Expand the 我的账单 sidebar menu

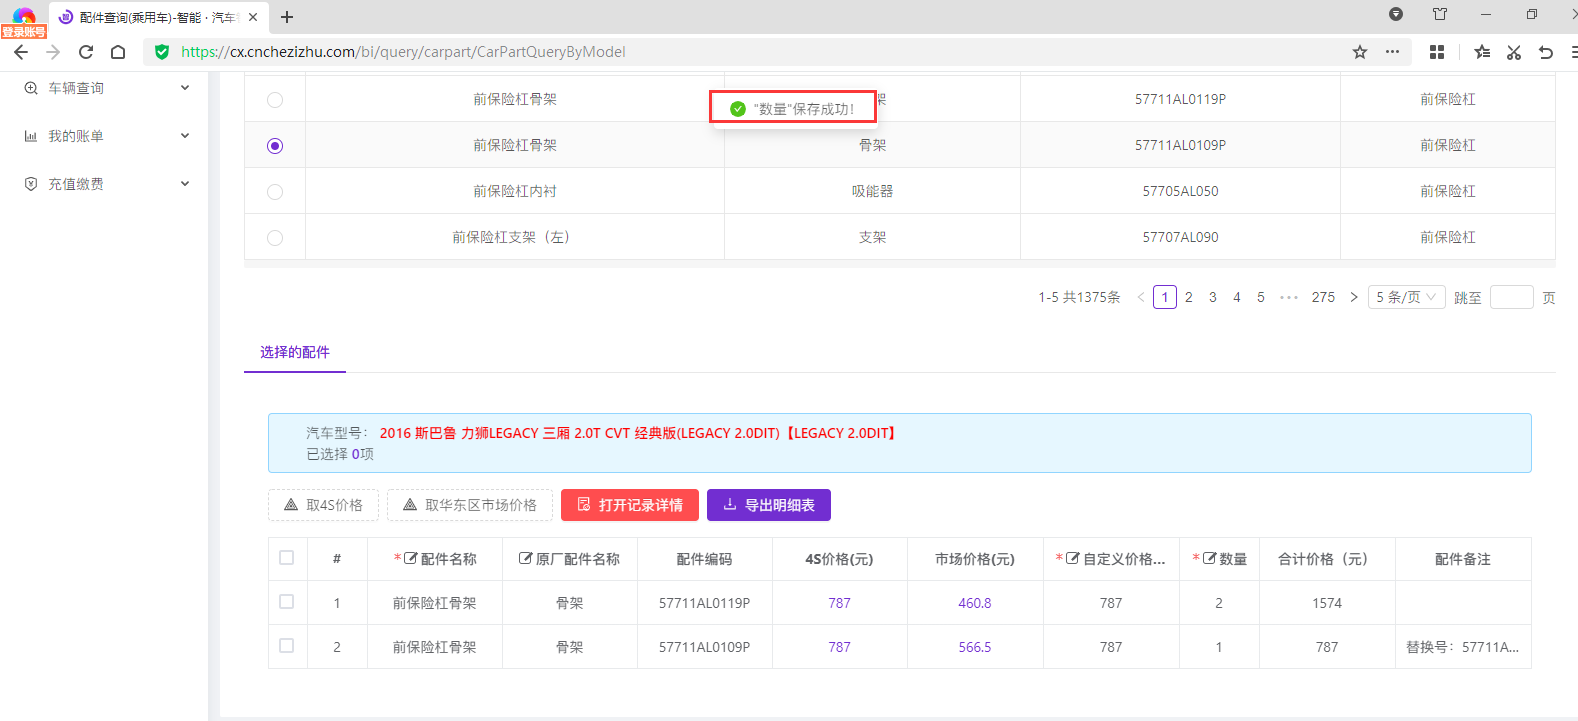[x=185, y=136]
